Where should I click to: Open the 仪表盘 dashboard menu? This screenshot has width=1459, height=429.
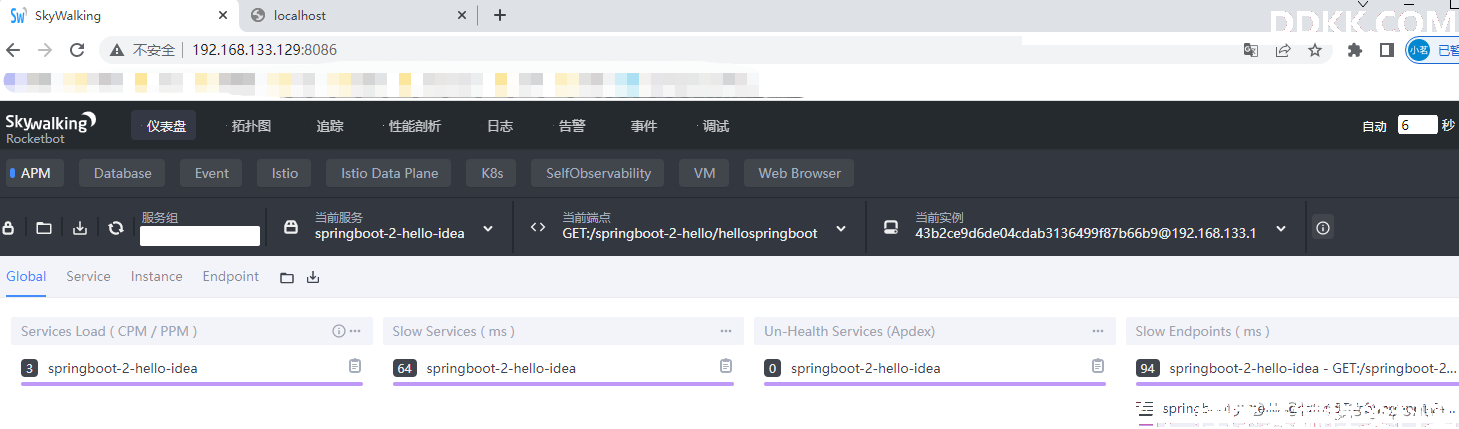(164, 126)
